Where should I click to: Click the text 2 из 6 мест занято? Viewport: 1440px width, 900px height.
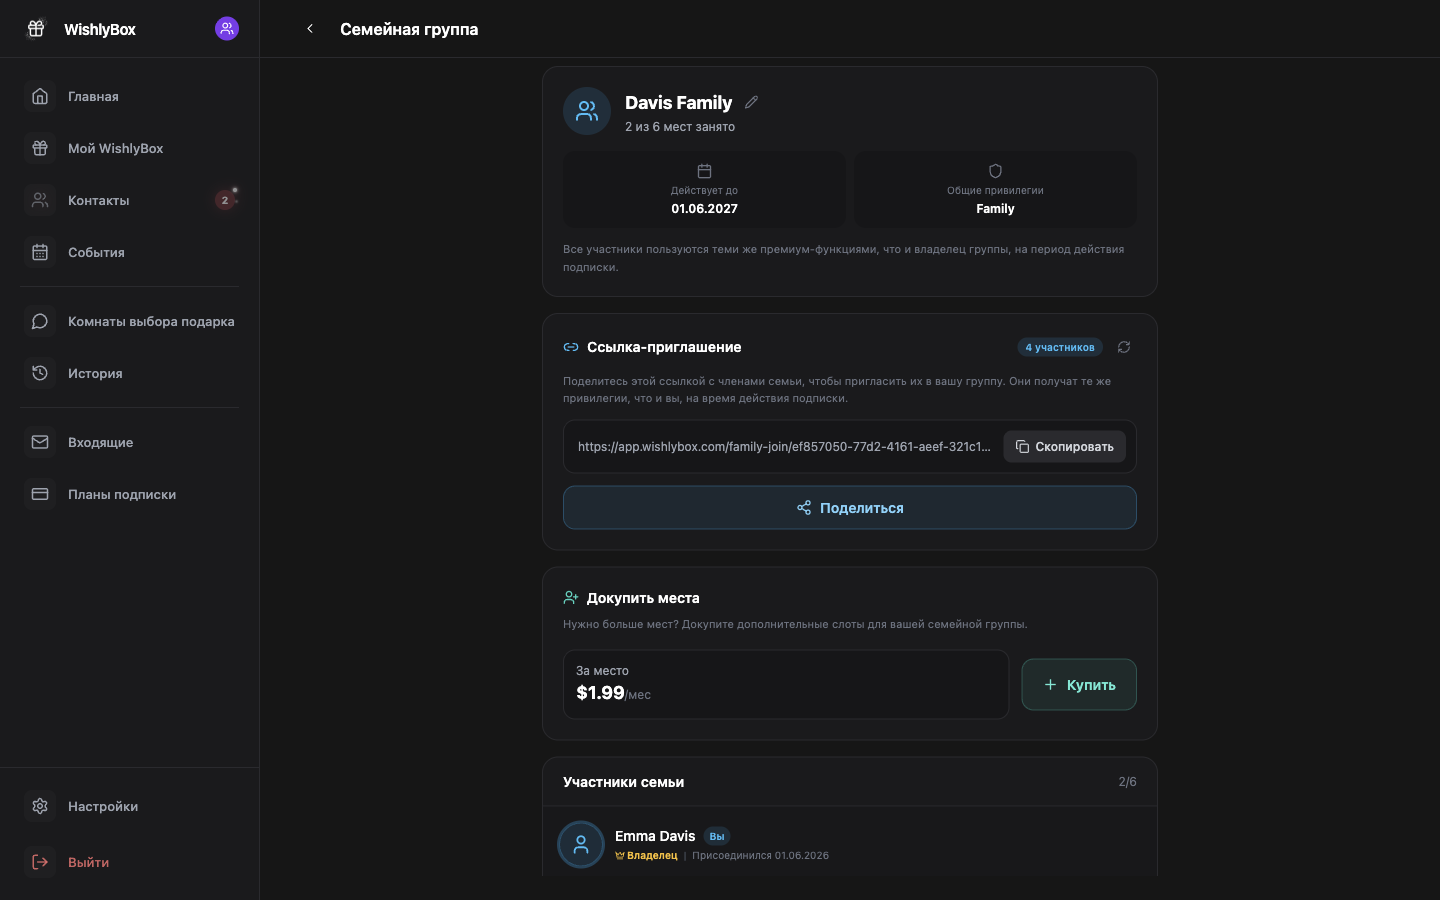[x=680, y=127]
